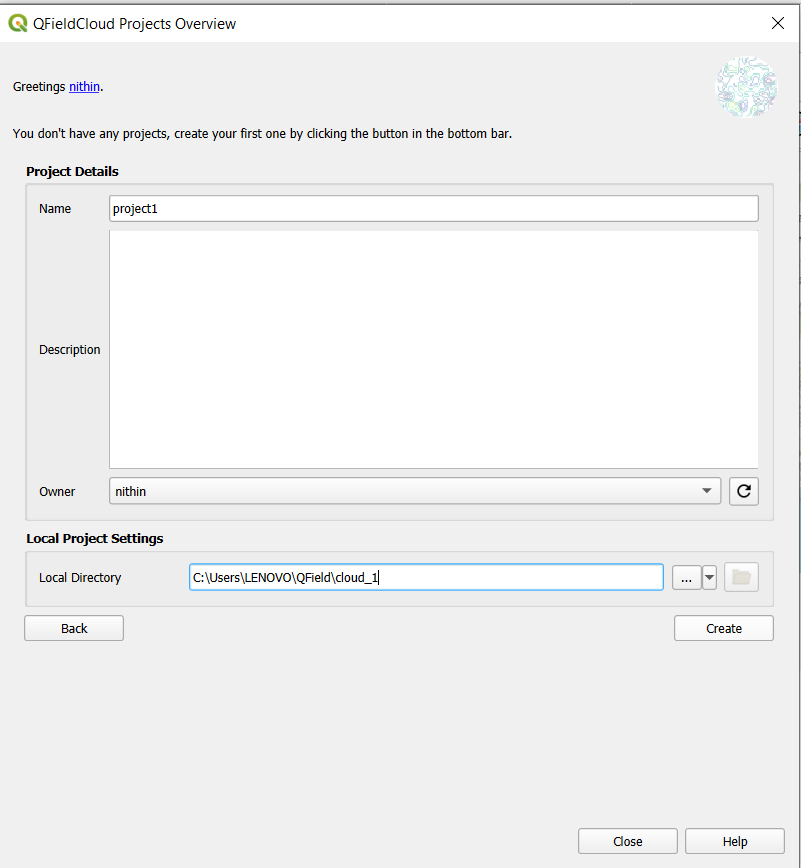
Task: Open the nithin profile link
Action: (x=84, y=87)
